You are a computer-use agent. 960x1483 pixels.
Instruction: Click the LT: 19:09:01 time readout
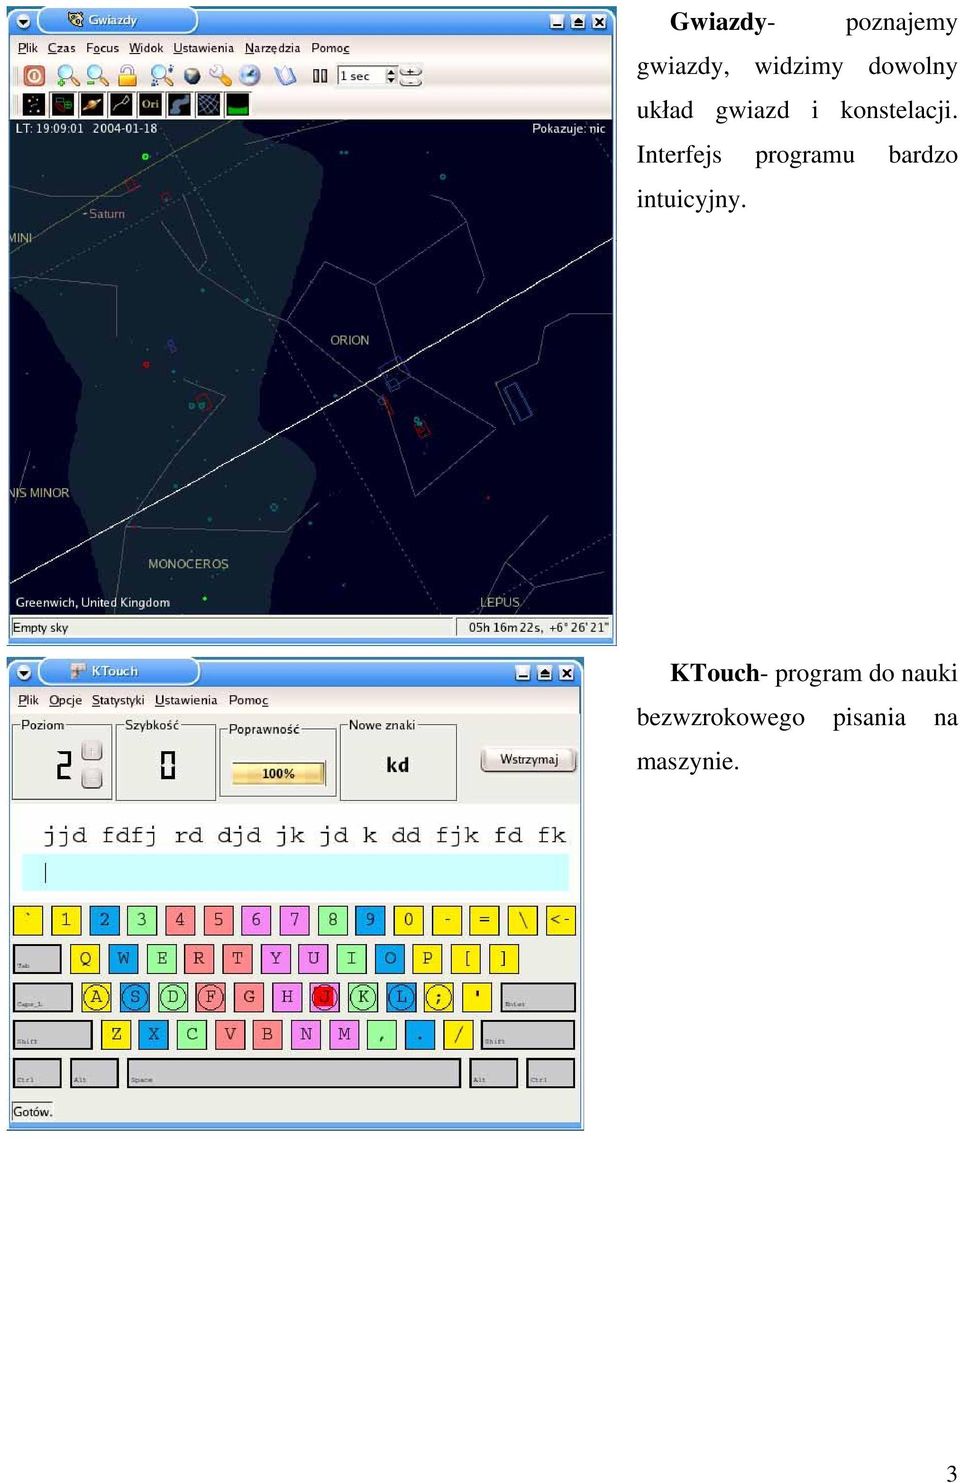86,128
